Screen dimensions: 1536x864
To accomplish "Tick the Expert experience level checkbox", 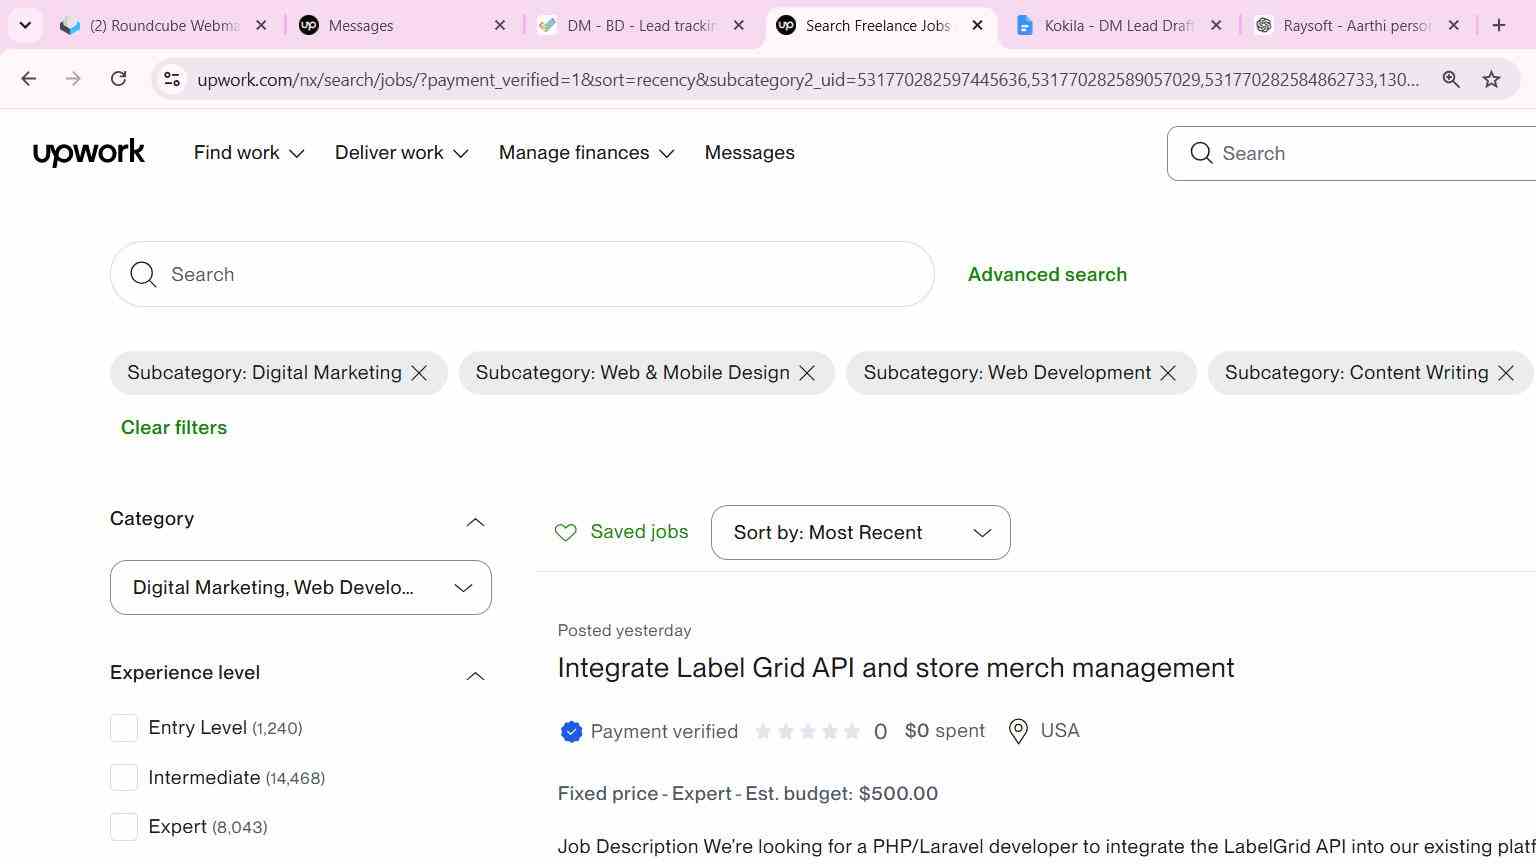I will tap(124, 827).
